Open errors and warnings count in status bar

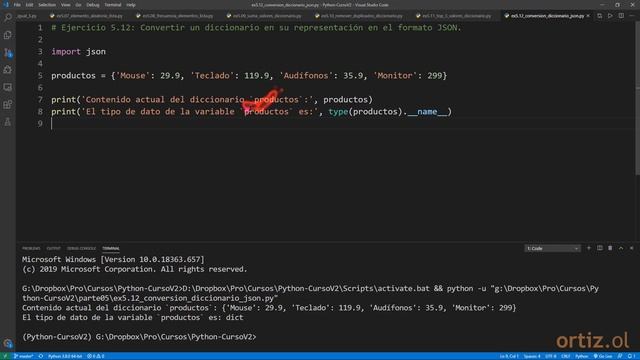coord(96,356)
